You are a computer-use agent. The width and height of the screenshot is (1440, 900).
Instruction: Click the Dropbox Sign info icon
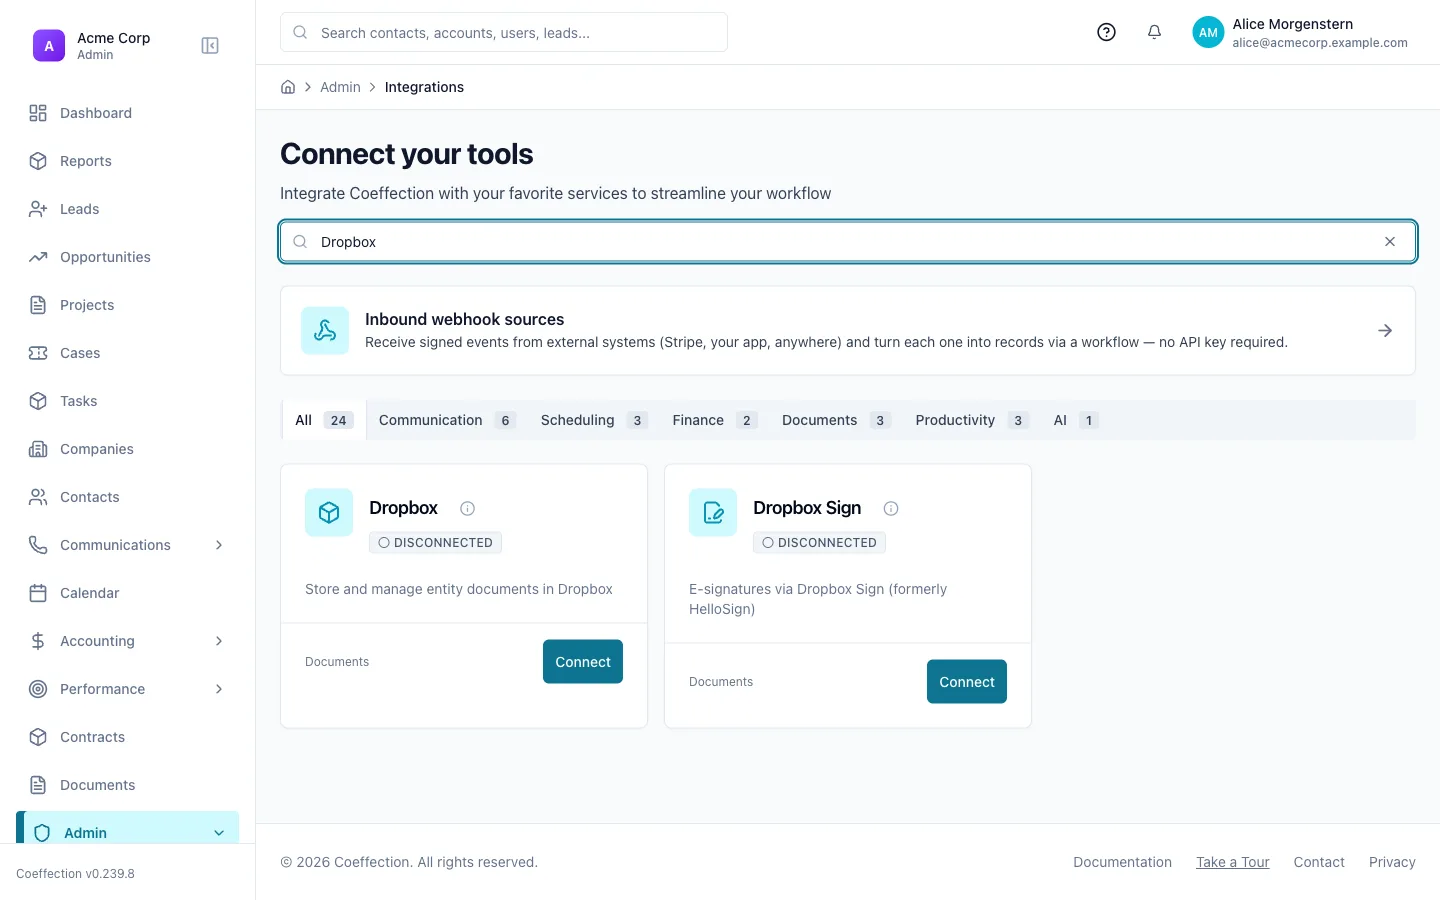tap(891, 508)
